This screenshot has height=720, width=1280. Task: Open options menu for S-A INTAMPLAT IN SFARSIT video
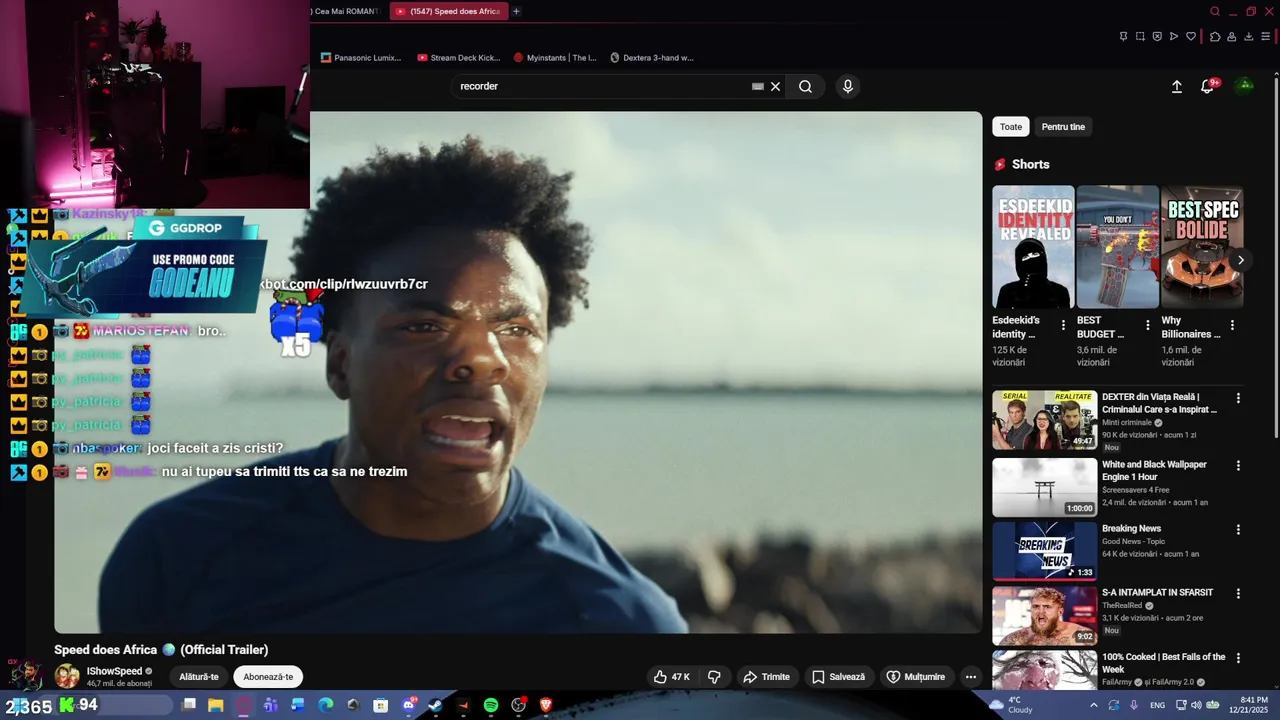point(1238,594)
